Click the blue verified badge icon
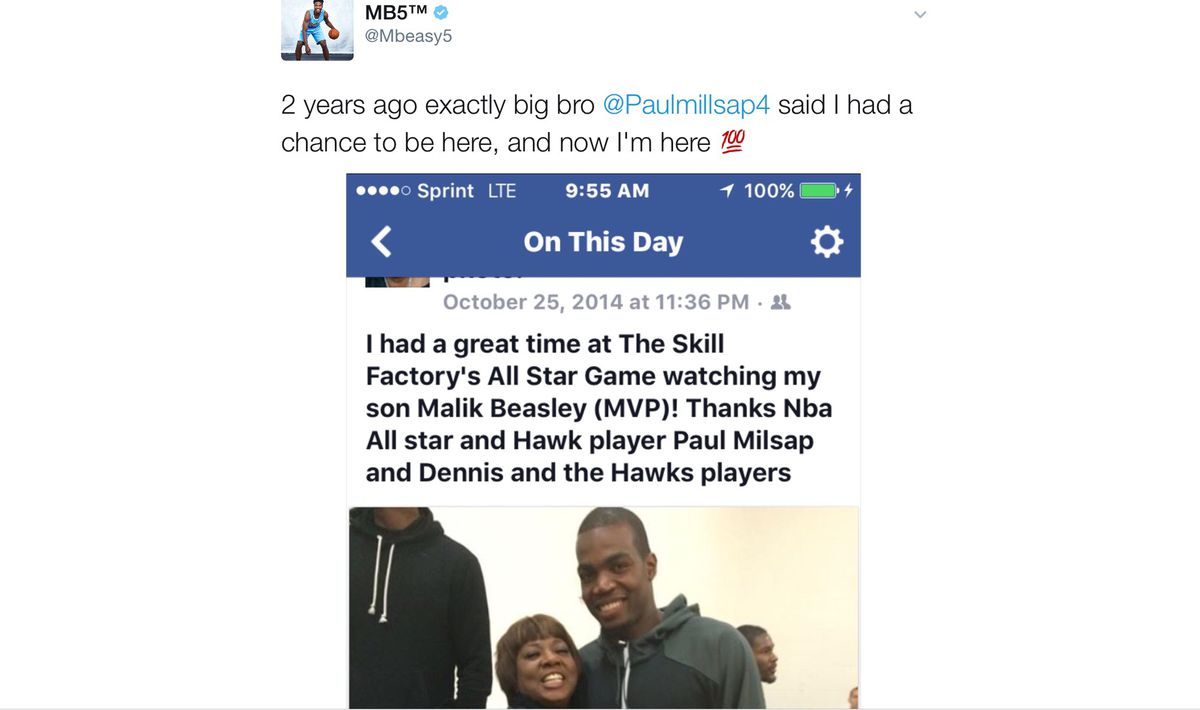This screenshot has width=1200, height=710. pos(441,12)
